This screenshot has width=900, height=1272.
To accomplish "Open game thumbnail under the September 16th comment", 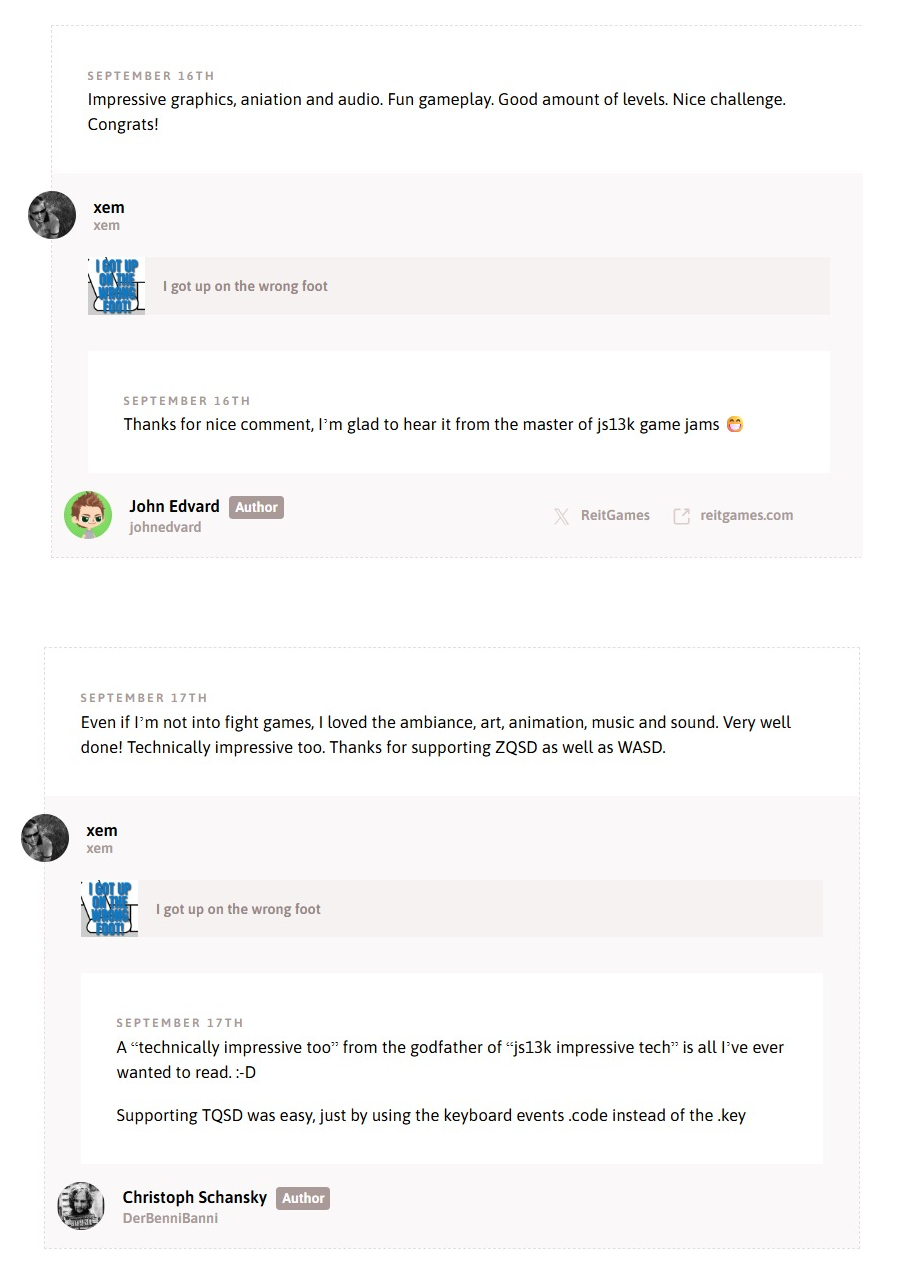I will pos(117,286).
